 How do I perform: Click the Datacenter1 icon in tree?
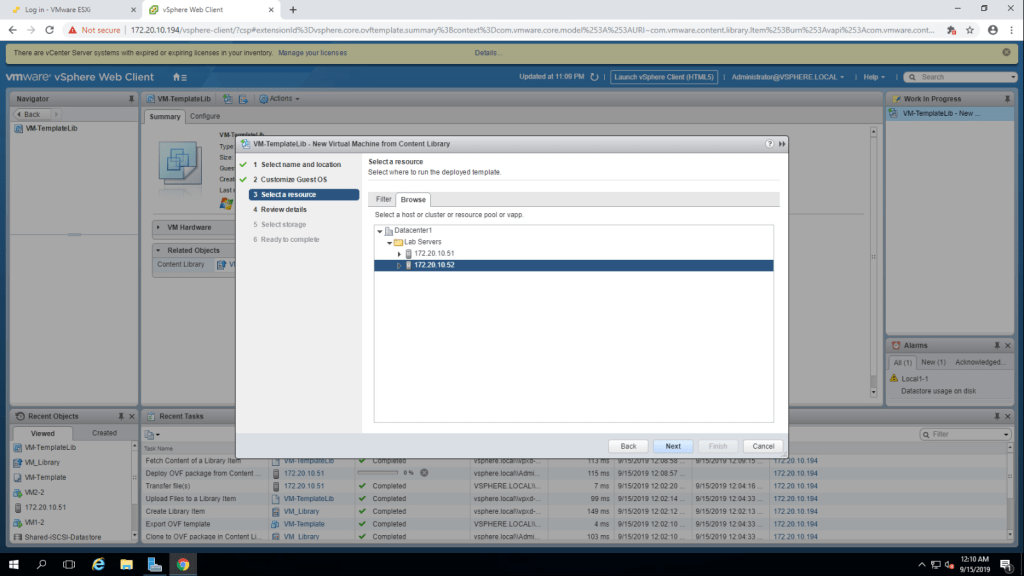(389, 231)
